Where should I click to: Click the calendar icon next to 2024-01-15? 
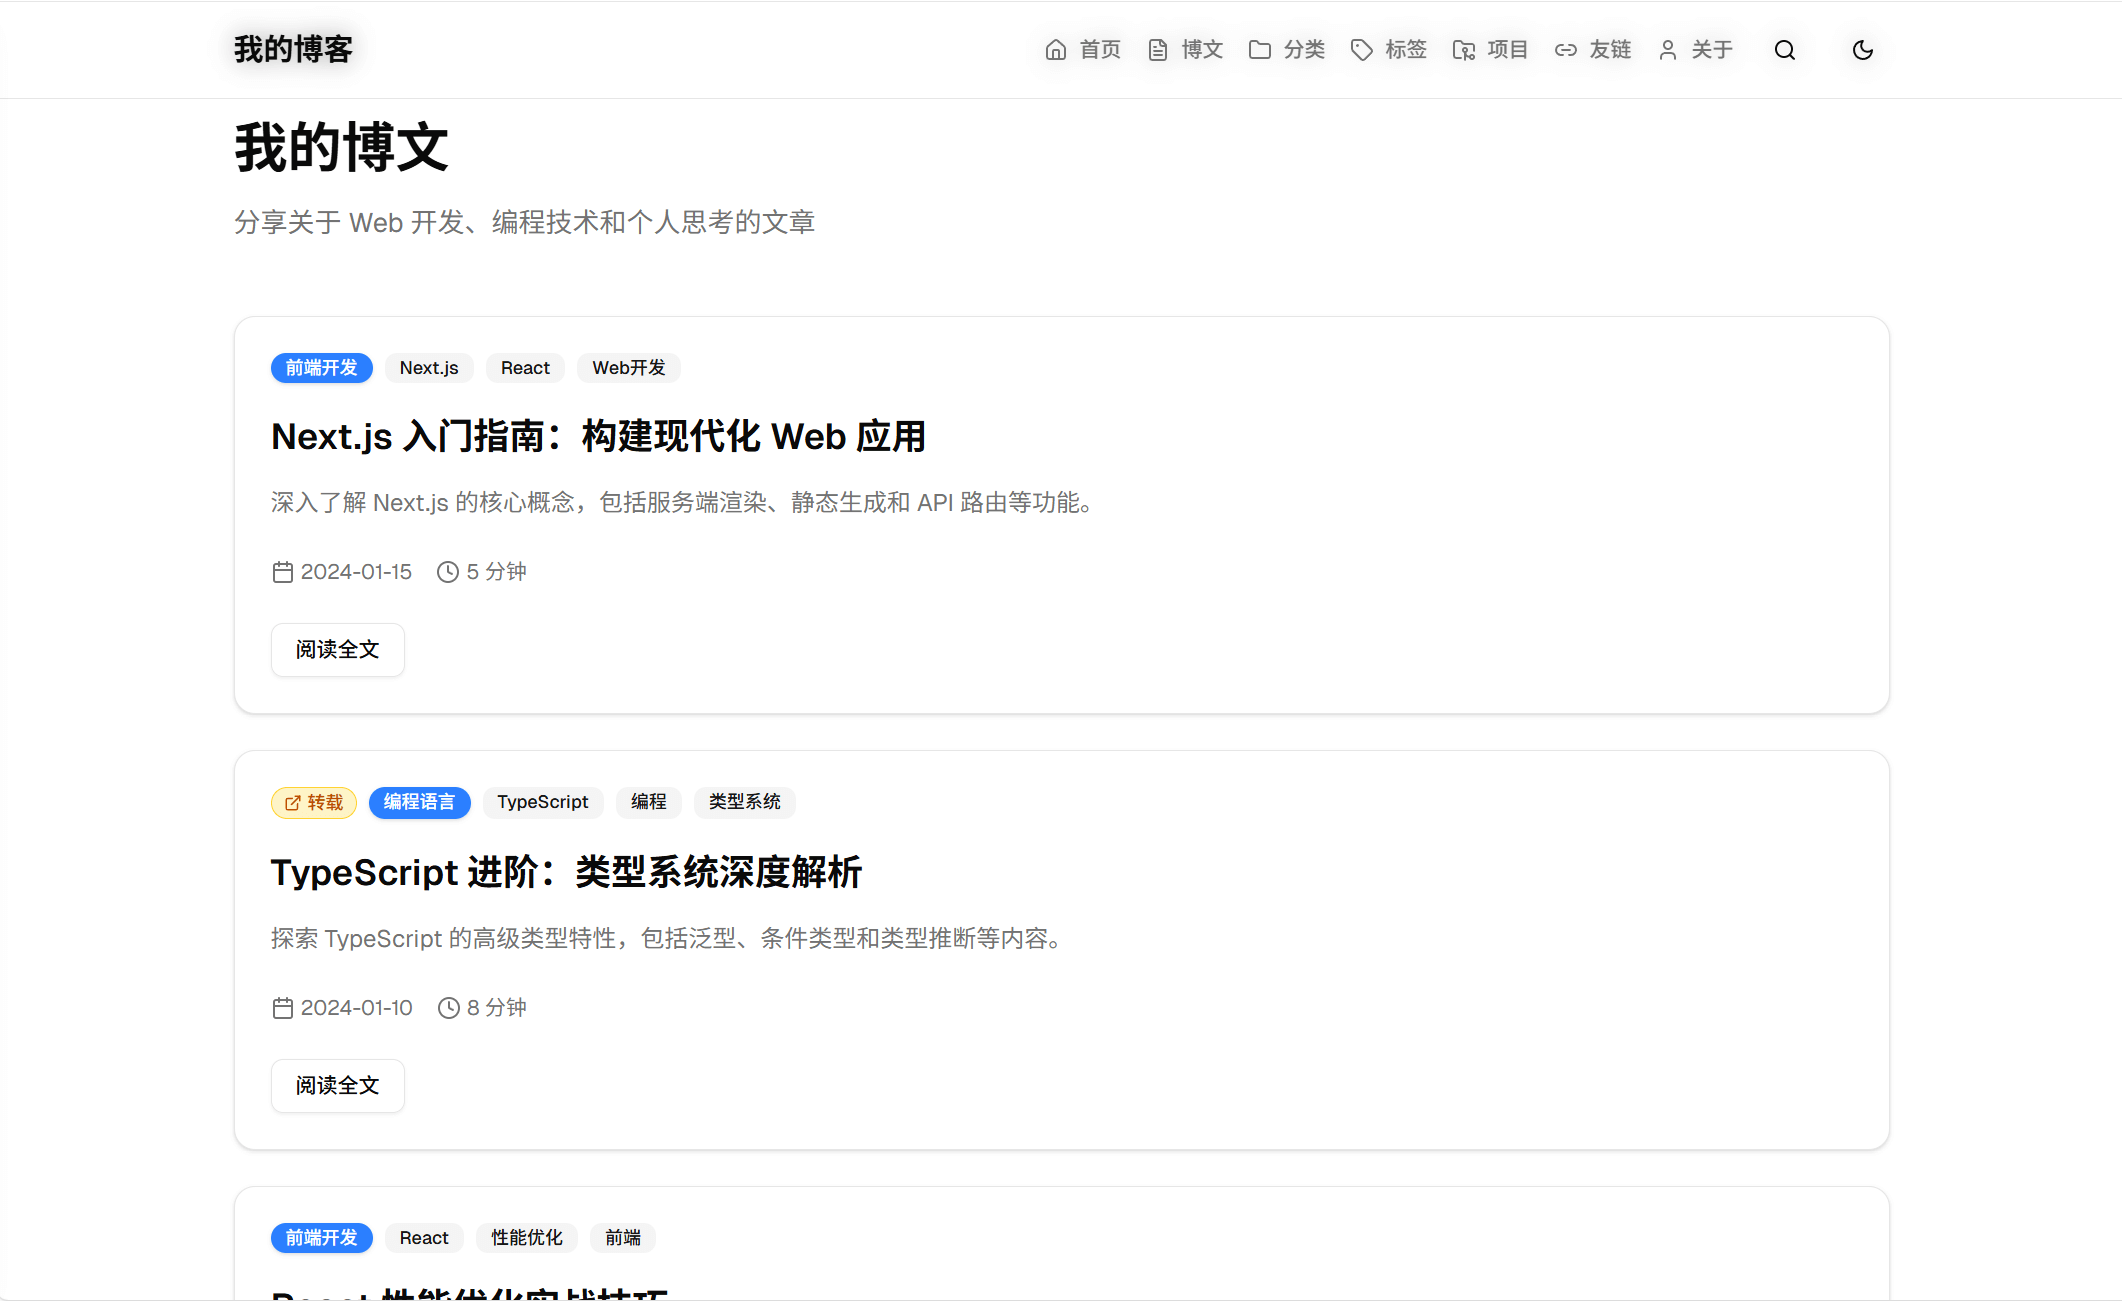click(283, 571)
